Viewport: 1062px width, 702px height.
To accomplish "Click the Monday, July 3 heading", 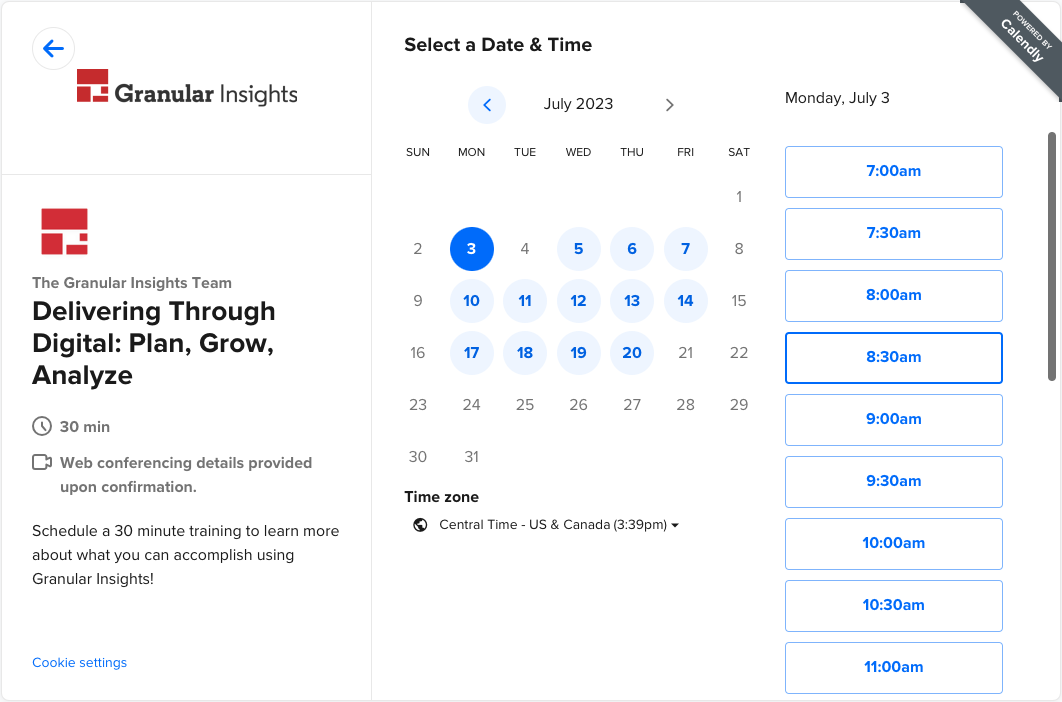I will coord(837,98).
